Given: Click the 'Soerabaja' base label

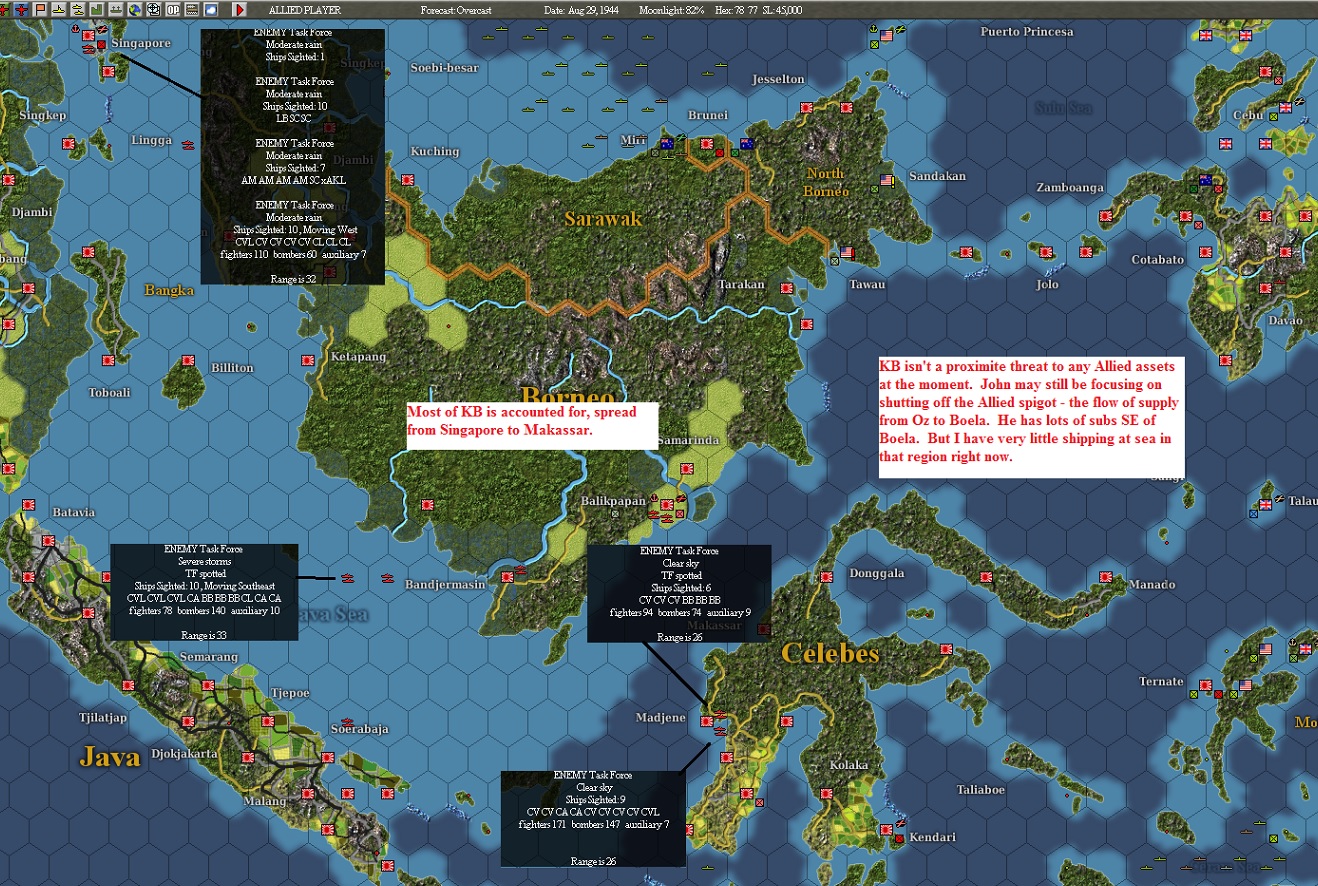Looking at the screenshot, I should (x=359, y=729).
